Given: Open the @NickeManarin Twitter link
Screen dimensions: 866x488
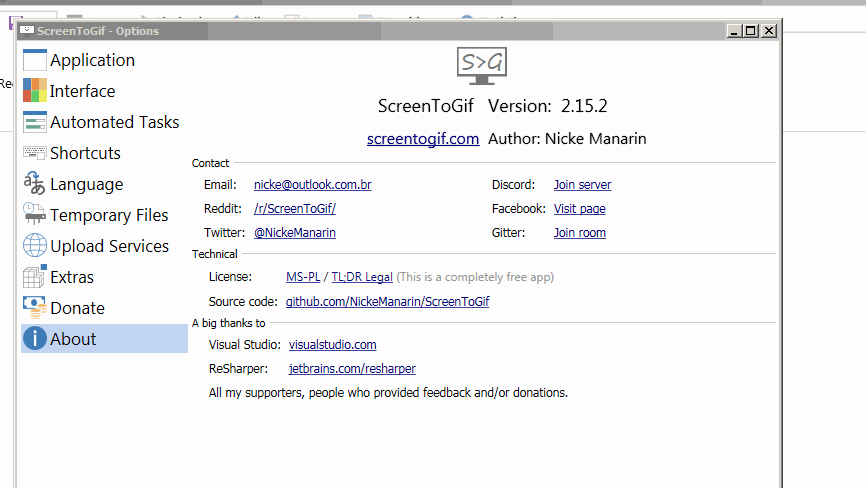Looking at the screenshot, I should pos(295,232).
